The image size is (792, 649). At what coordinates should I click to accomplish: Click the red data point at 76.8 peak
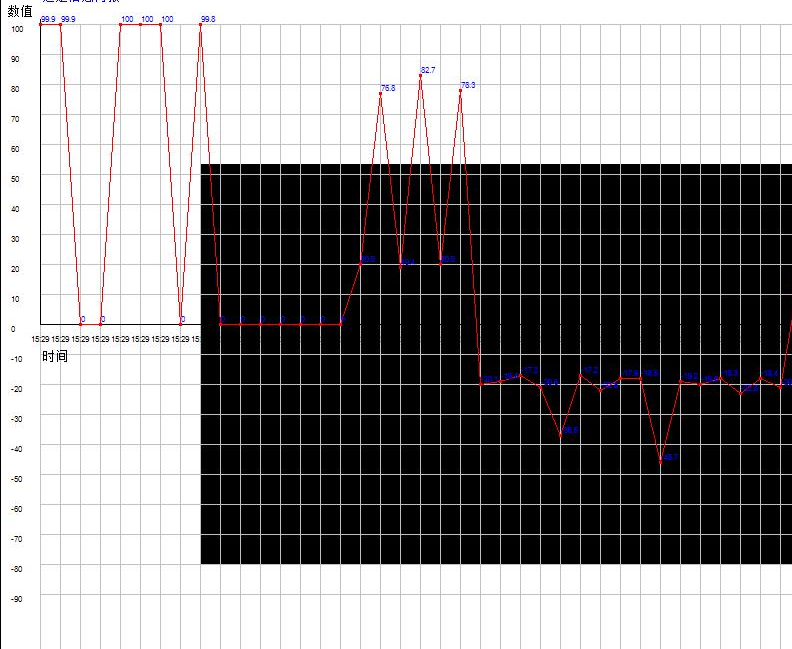380,93
